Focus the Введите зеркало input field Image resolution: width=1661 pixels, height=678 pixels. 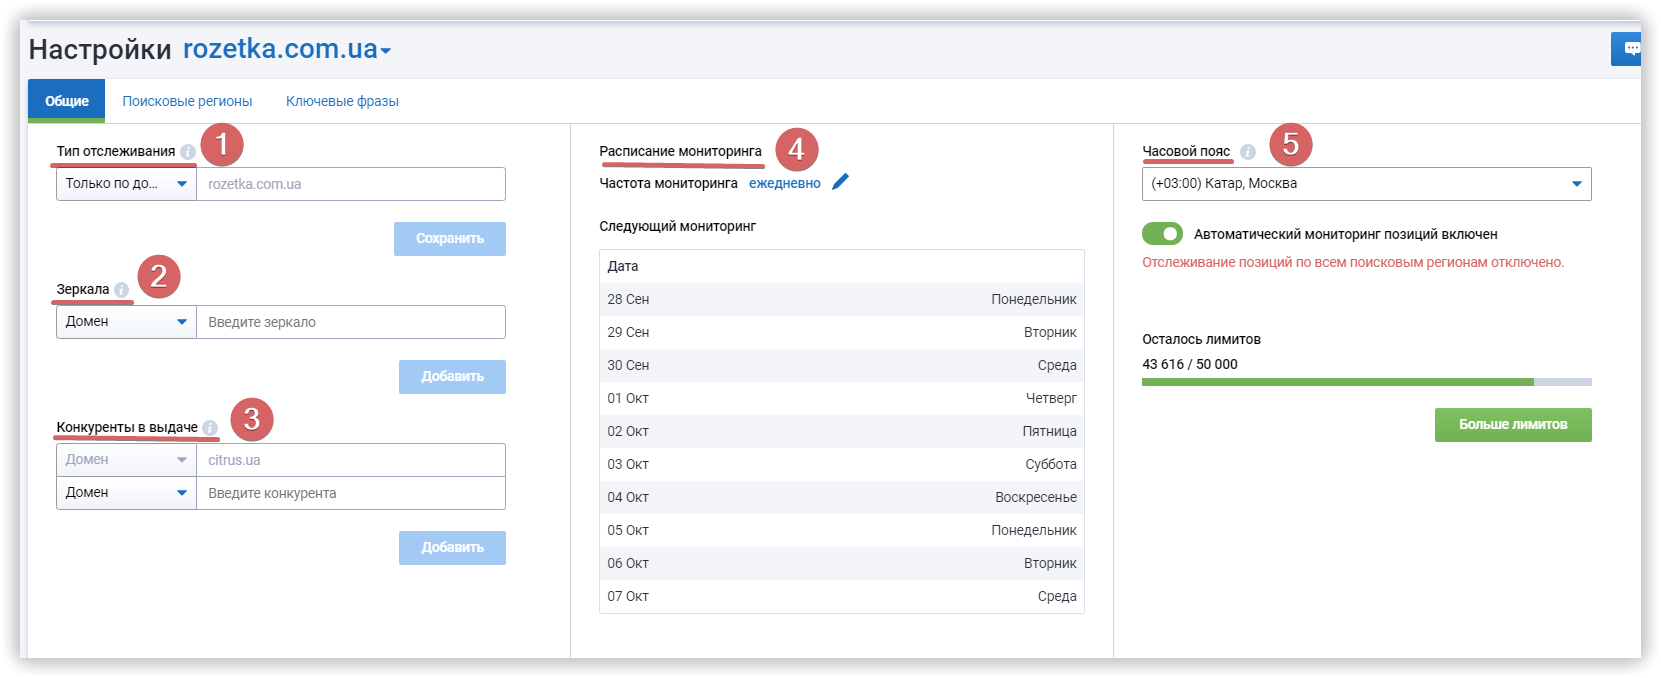(351, 322)
